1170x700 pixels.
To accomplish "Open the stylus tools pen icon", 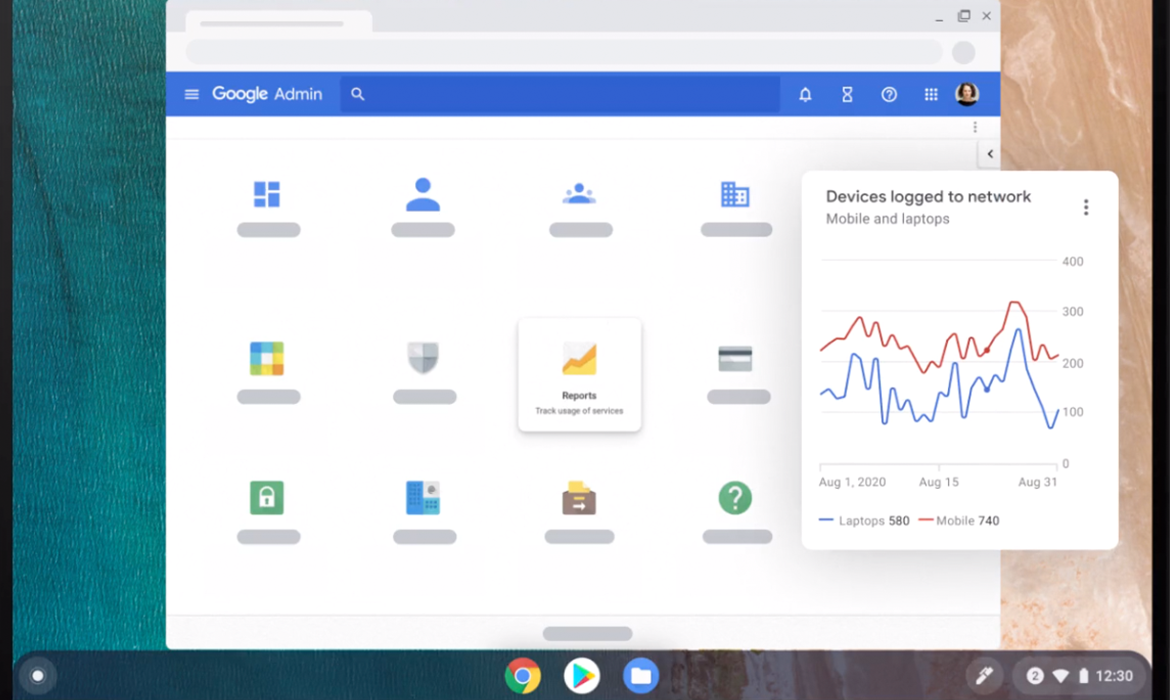I will click(984, 676).
